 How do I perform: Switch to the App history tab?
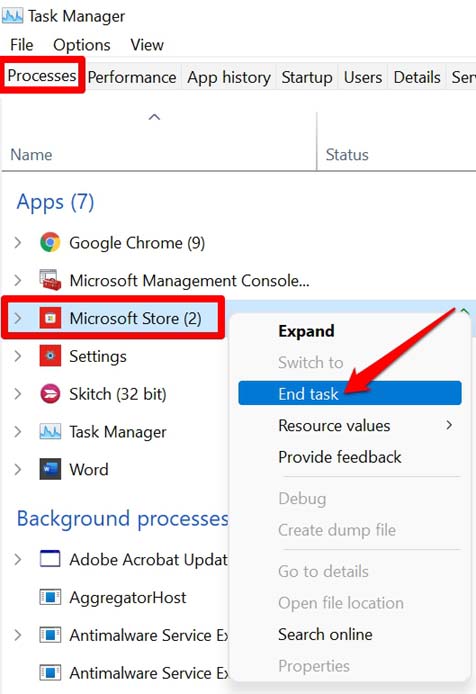point(229,77)
